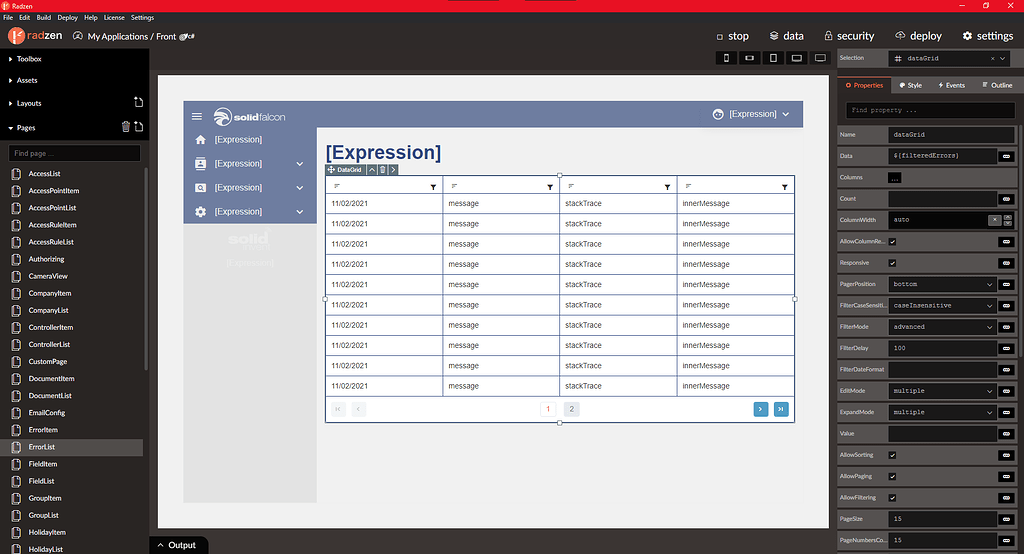The height and width of the screenshot is (554, 1024).
Task: Click filter icon of third grid column
Action: pos(667,187)
